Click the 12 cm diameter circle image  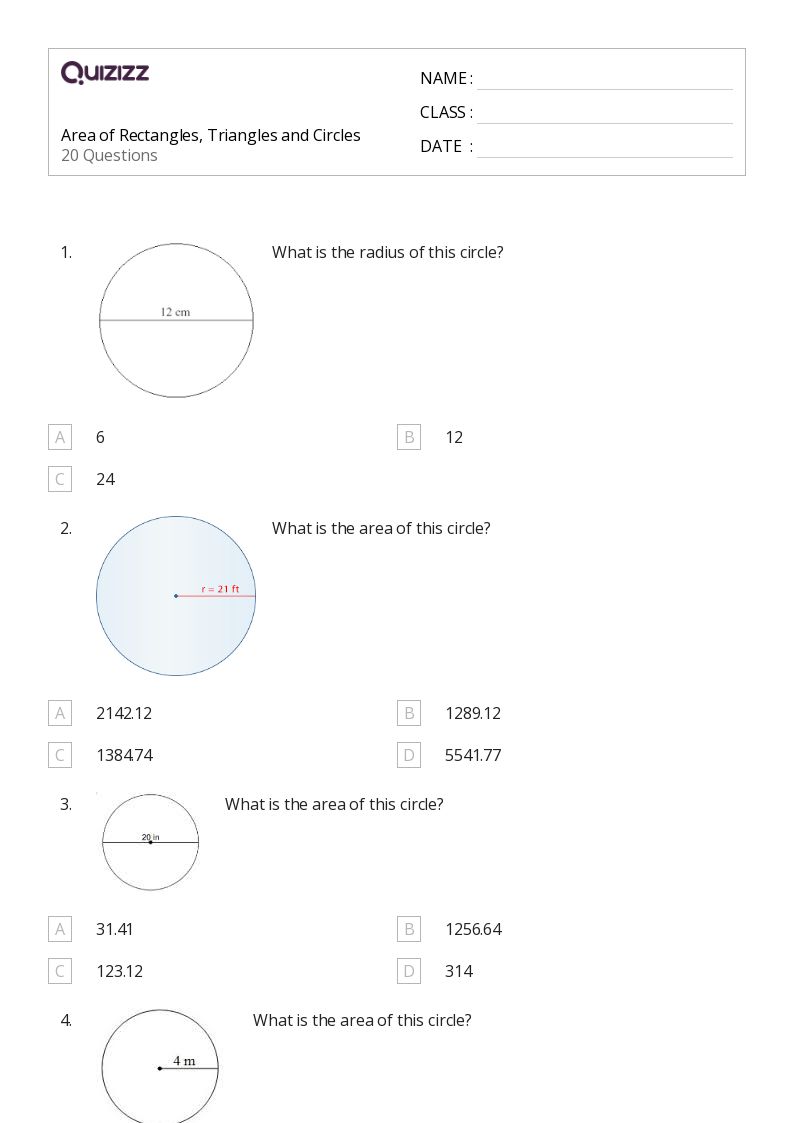tap(176, 320)
